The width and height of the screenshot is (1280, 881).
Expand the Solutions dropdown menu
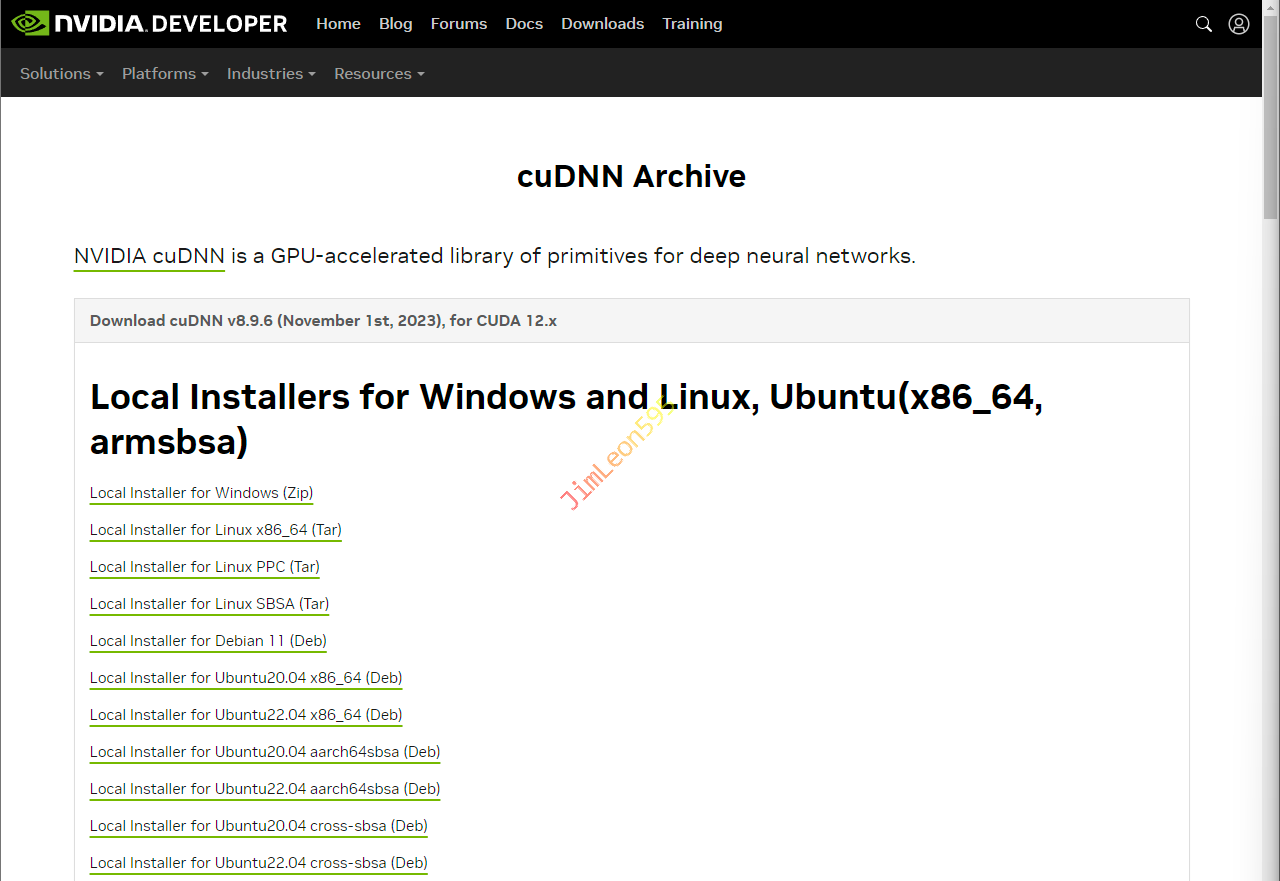coord(61,74)
